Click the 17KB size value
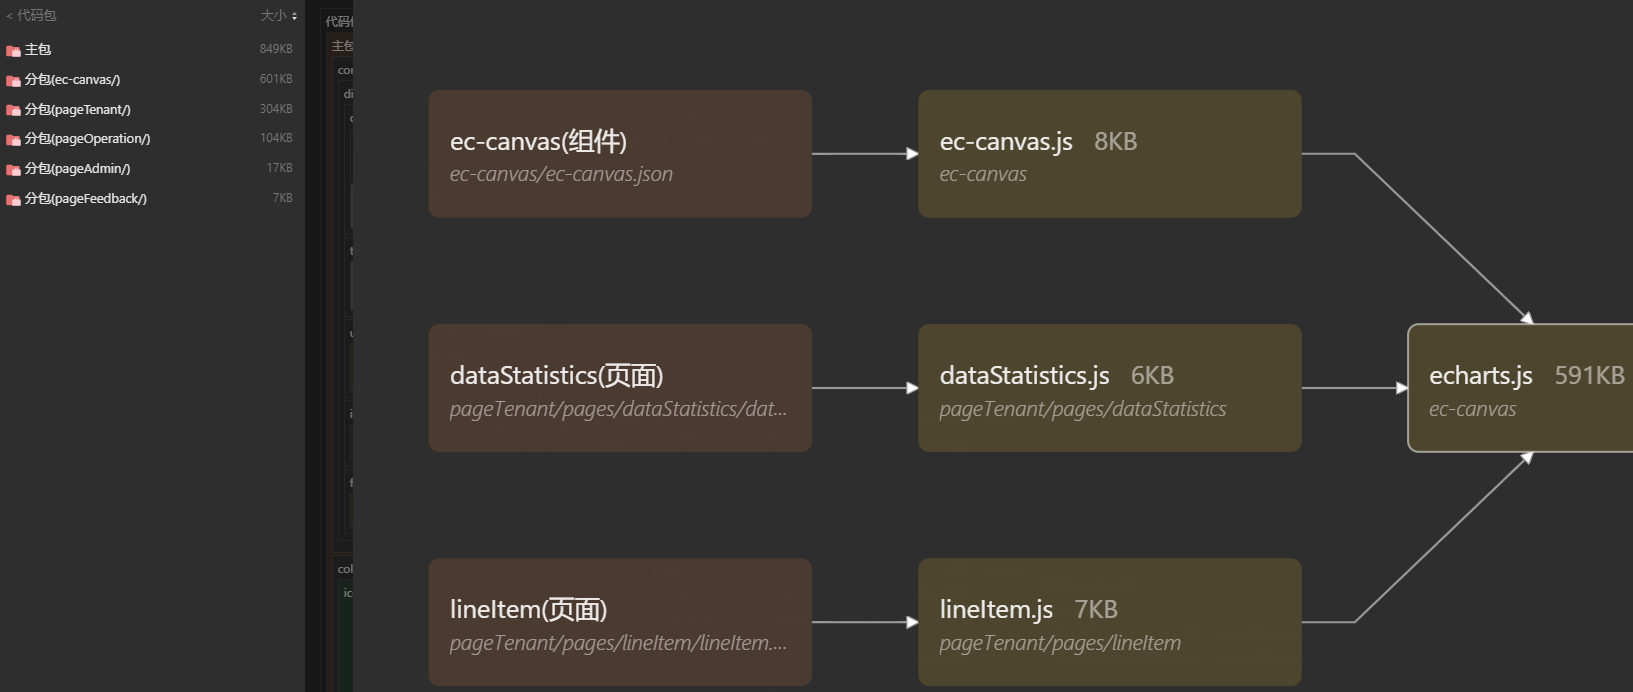This screenshot has height=692, width=1633. coord(280,168)
